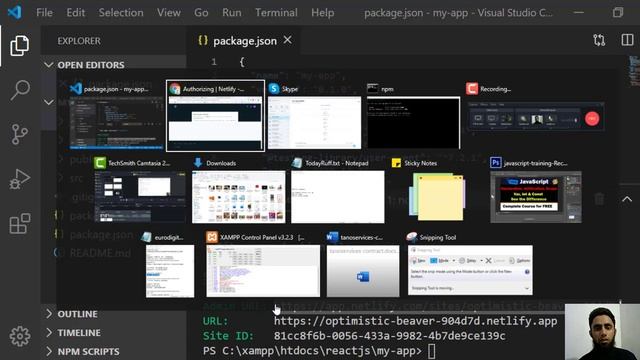Click the red record button in Recording thumbnail
Viewport: 640px width, 360px height.
(592, 119)
